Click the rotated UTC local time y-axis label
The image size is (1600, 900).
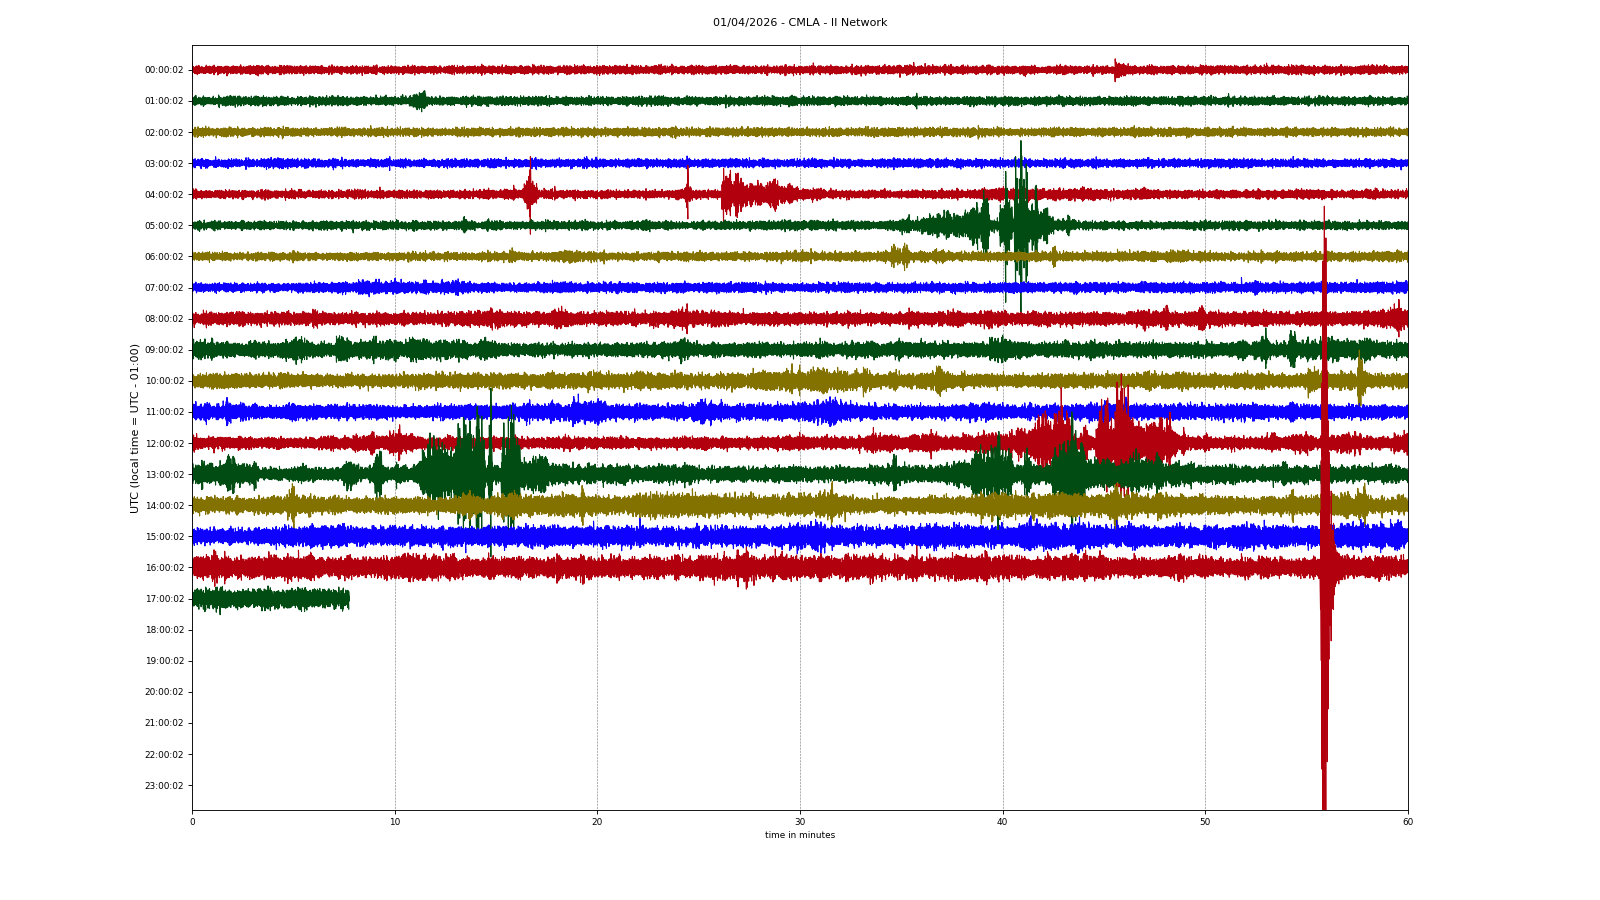[134, 428]
